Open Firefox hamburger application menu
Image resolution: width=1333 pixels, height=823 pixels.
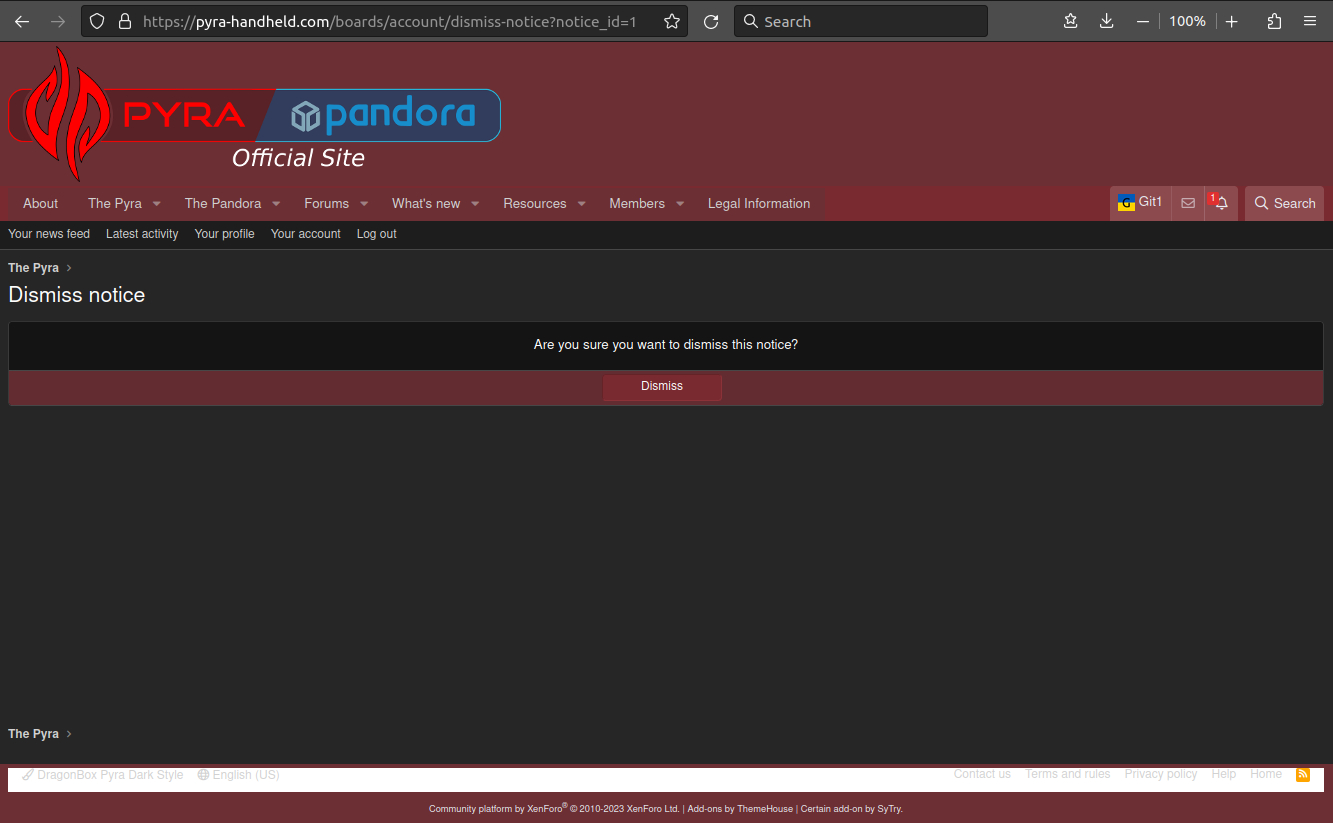tap(1310, 21)
